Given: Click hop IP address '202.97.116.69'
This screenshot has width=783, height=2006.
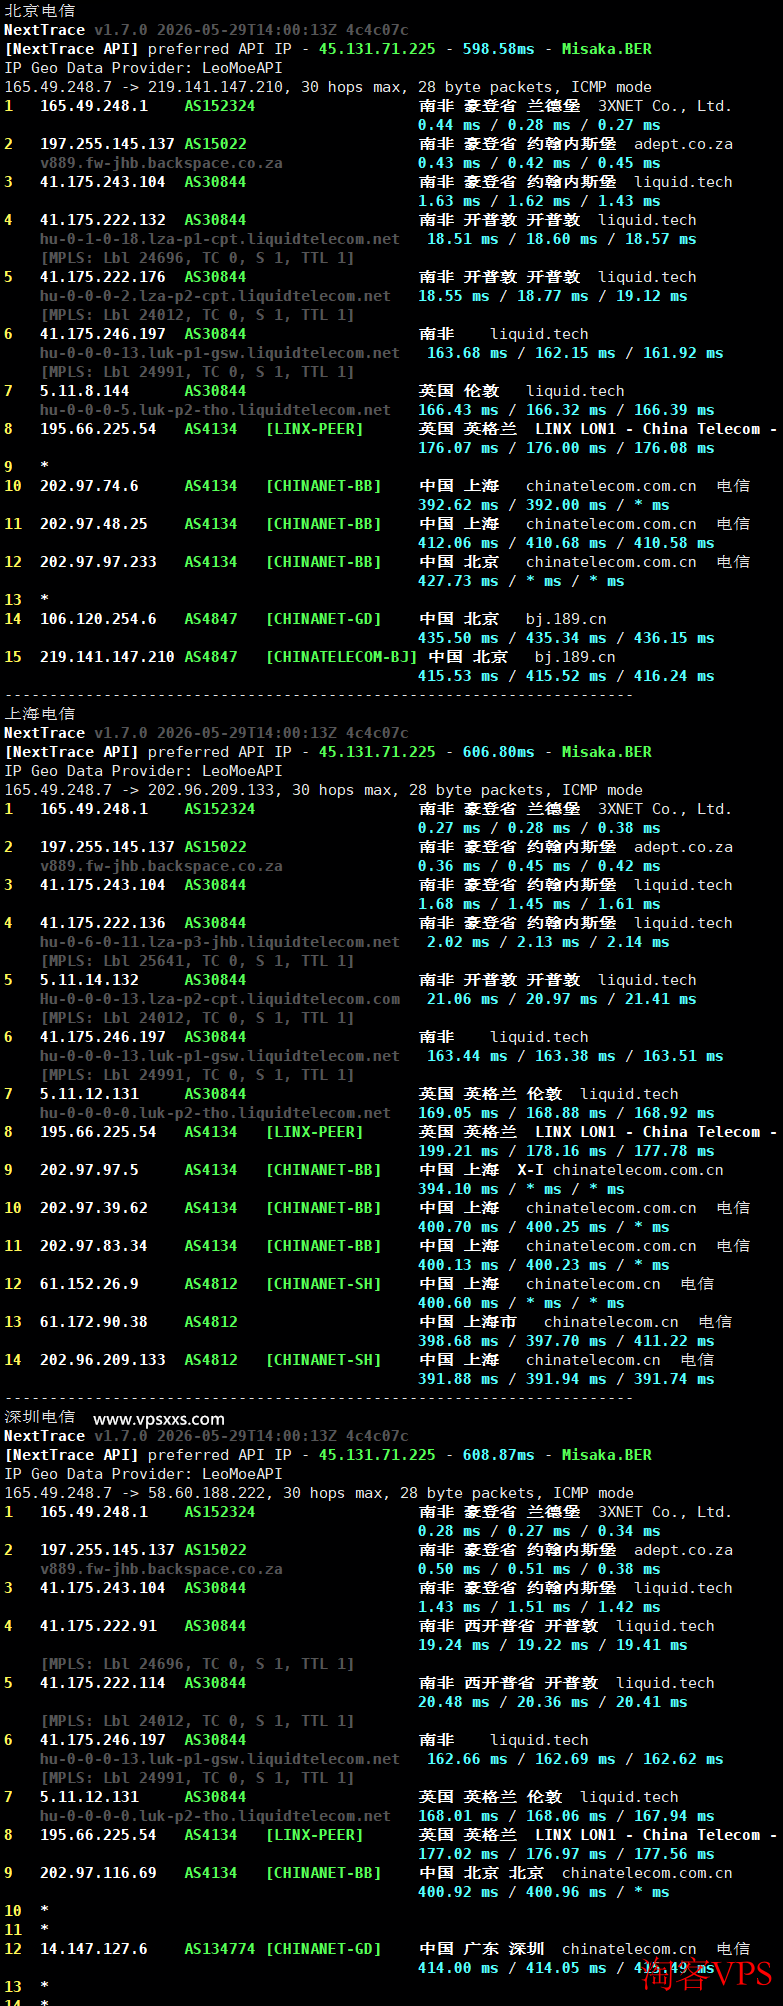Looking at the screenshot, I should point(98,1873).
